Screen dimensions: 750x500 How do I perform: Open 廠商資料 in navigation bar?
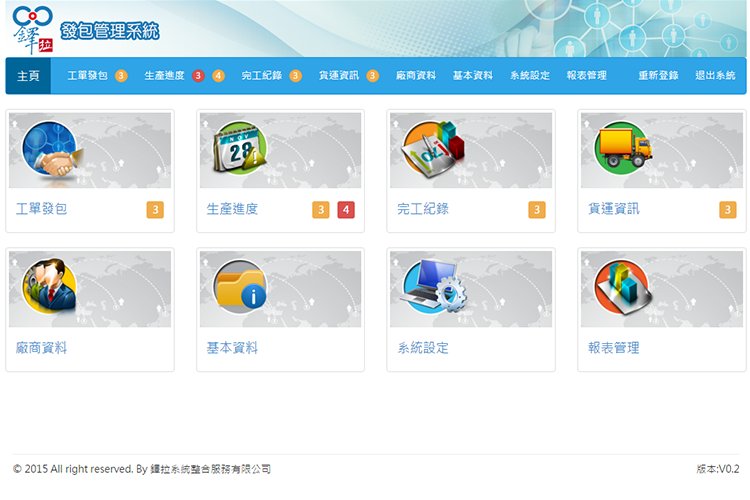pos(416,76)
